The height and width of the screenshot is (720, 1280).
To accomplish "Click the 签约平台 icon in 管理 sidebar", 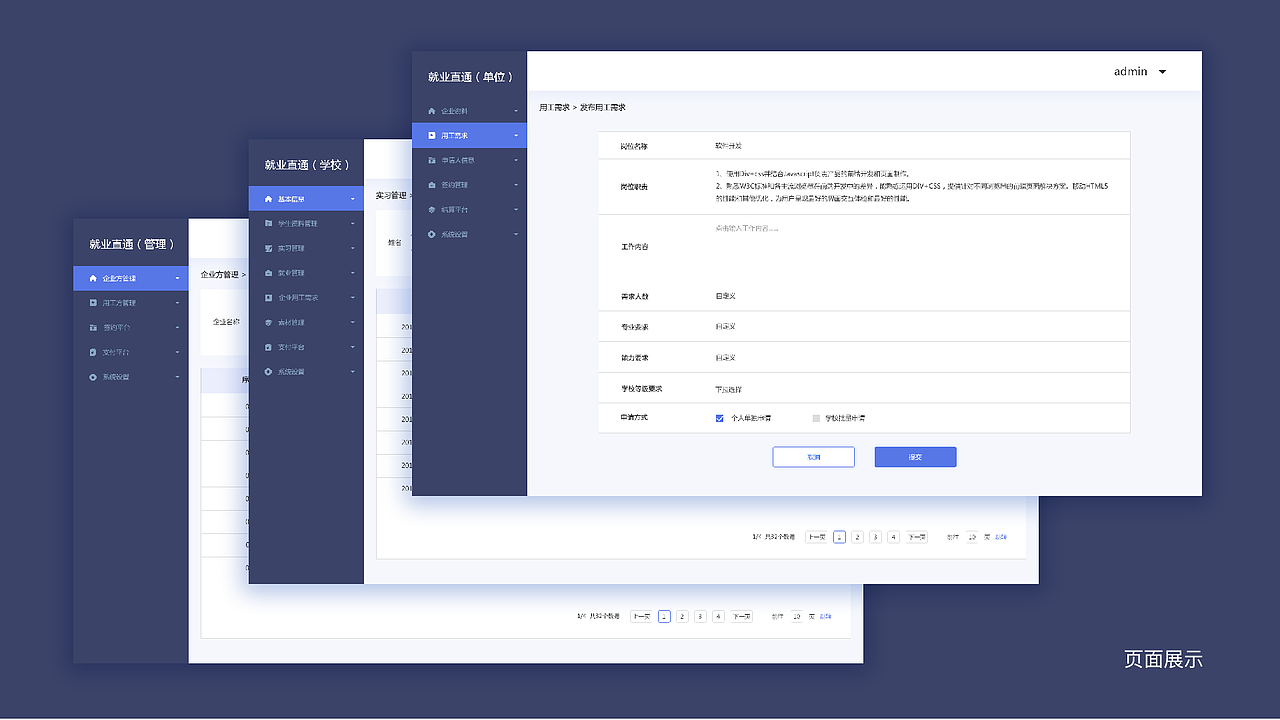I will tap(93, 327).
